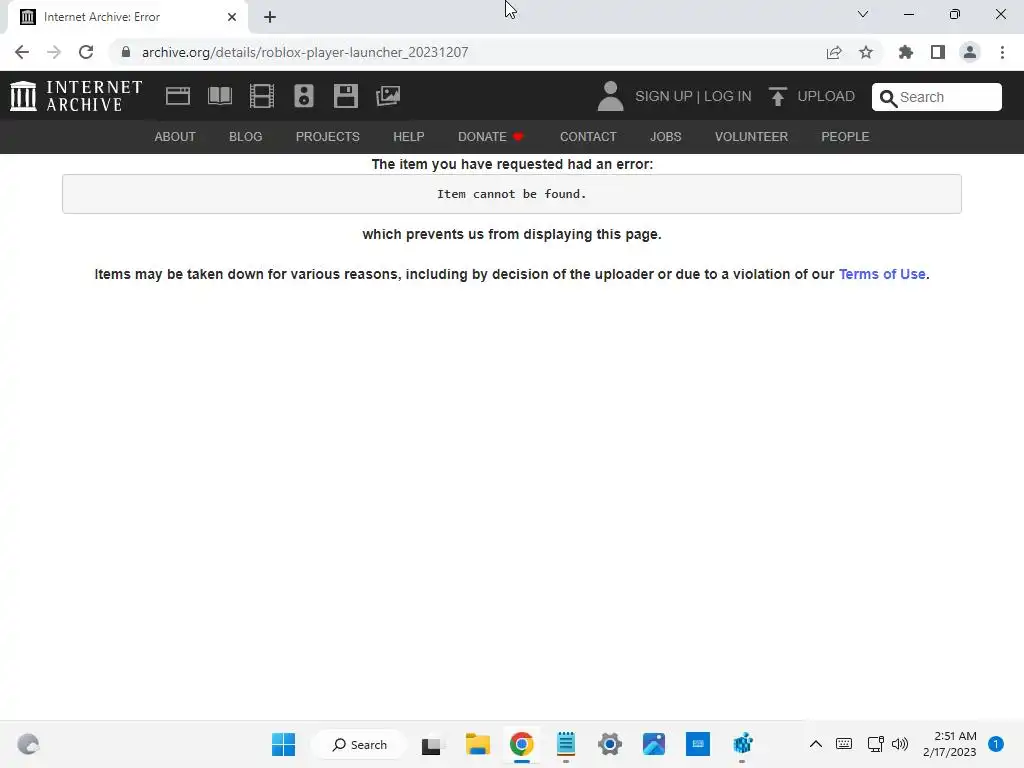
Task: Open the Photos app taskbar icon
Action: 654,744
